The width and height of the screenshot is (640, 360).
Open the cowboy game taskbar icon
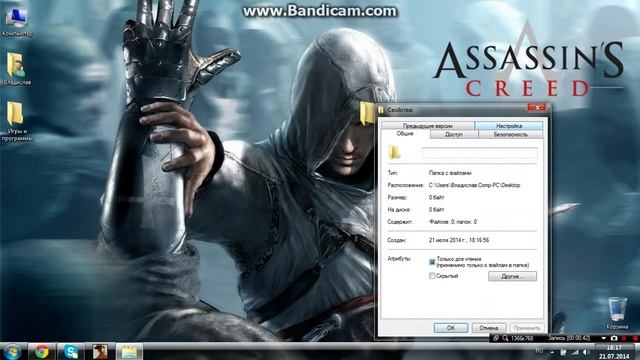(x=100, y=351)
